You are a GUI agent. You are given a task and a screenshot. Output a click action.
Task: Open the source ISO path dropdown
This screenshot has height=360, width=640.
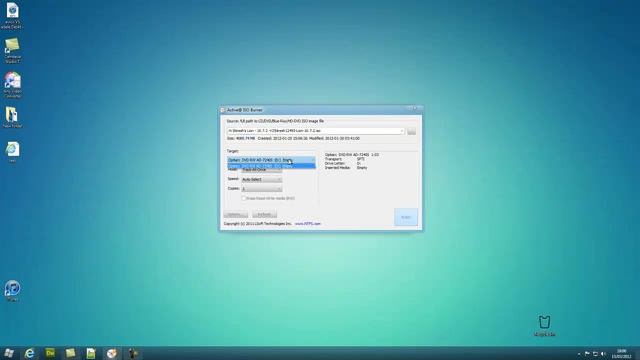point(402,131)
